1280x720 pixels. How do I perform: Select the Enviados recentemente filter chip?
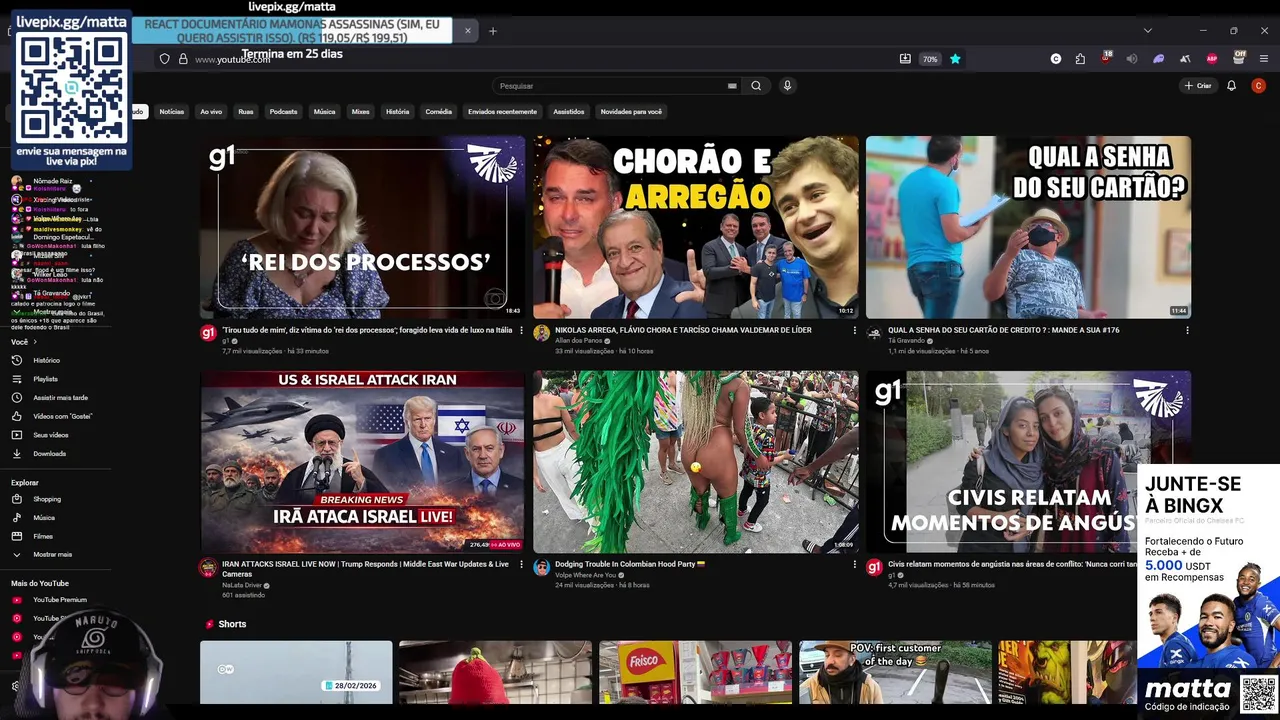click(502, 112)
